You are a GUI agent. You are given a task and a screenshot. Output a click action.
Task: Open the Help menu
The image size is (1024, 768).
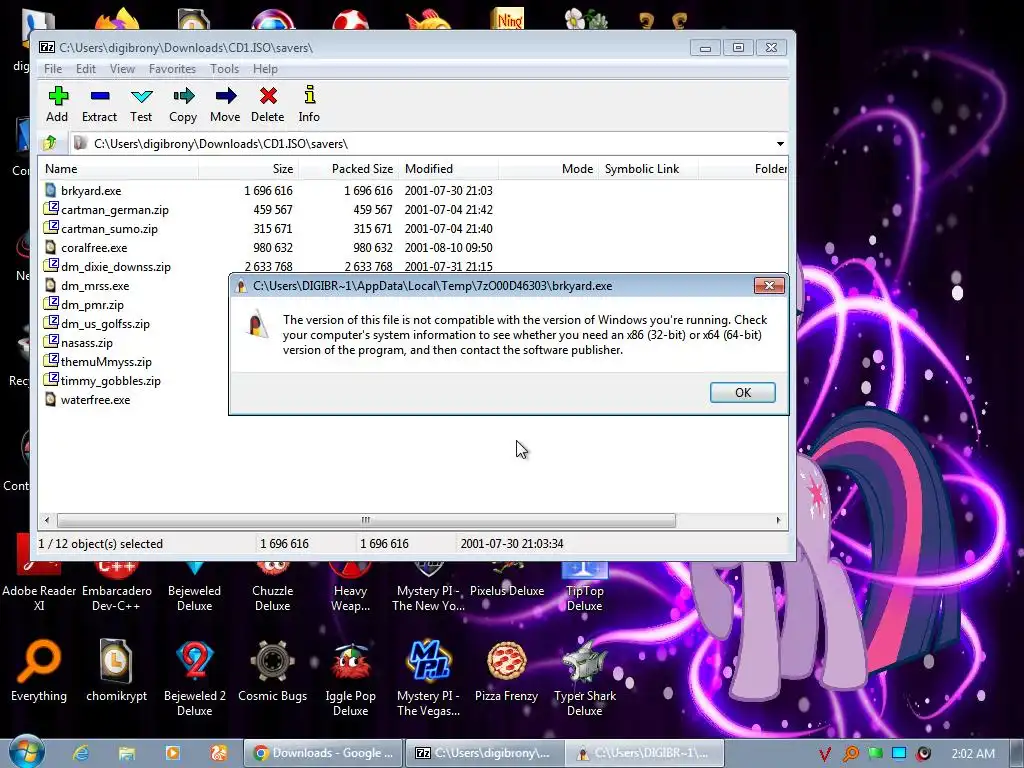[265, 69]
